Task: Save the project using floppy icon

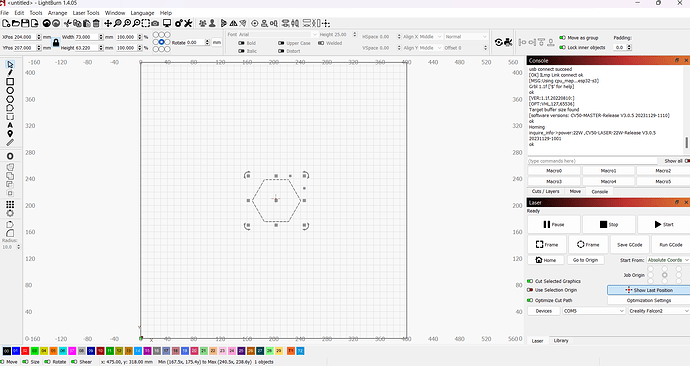Action: [25, 23]
